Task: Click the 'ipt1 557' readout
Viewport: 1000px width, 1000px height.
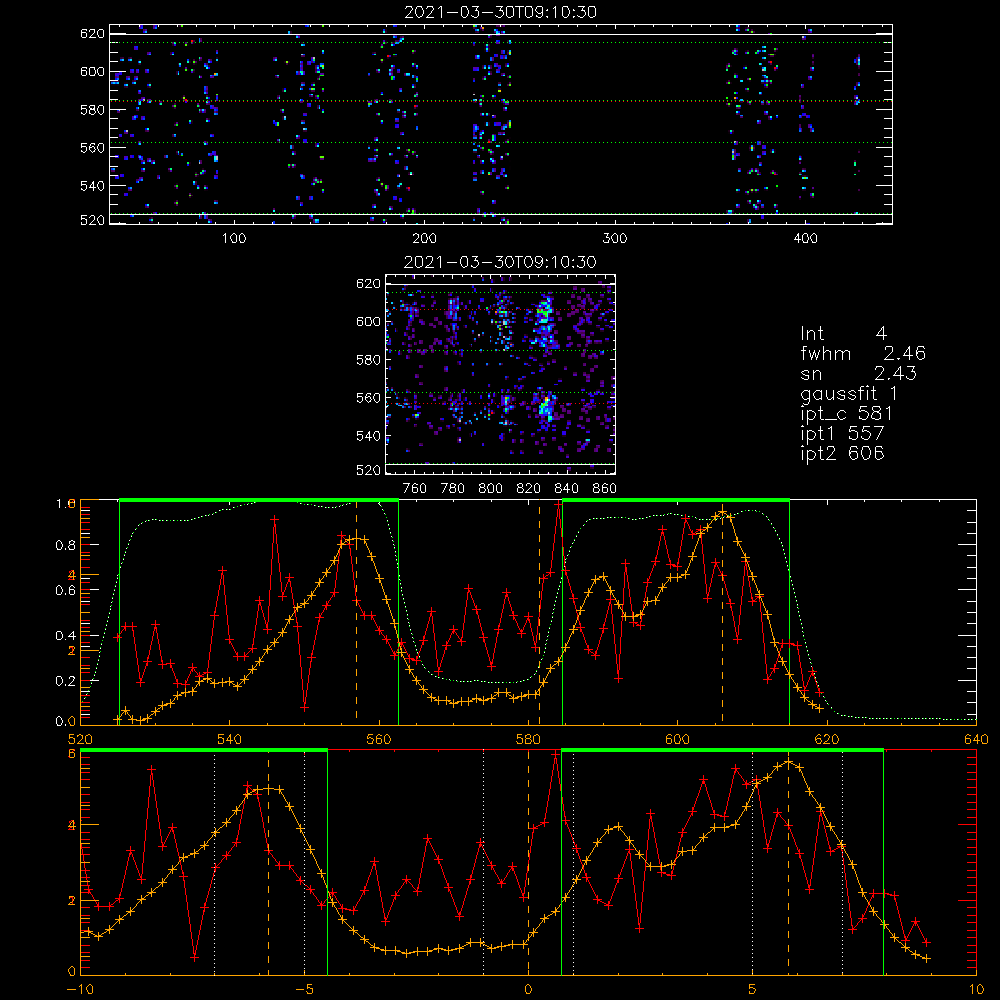Action: tap(842, 433)
